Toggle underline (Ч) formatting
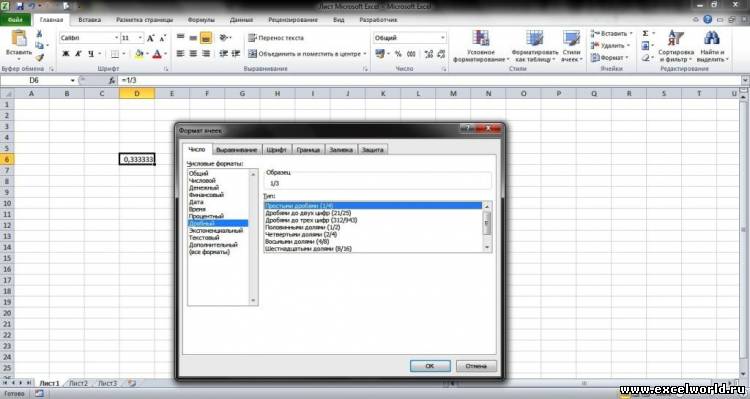Image resolution: width=750 pixels, height=399 pixels. click(91, 54)
